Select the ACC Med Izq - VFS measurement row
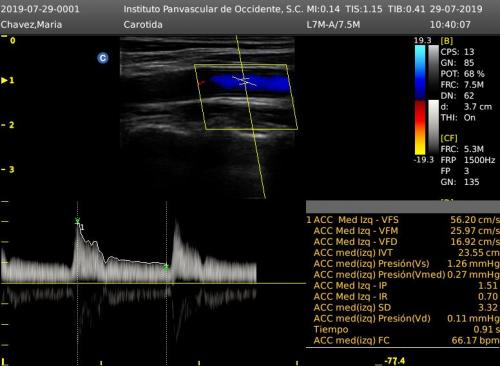 point(403,220)
